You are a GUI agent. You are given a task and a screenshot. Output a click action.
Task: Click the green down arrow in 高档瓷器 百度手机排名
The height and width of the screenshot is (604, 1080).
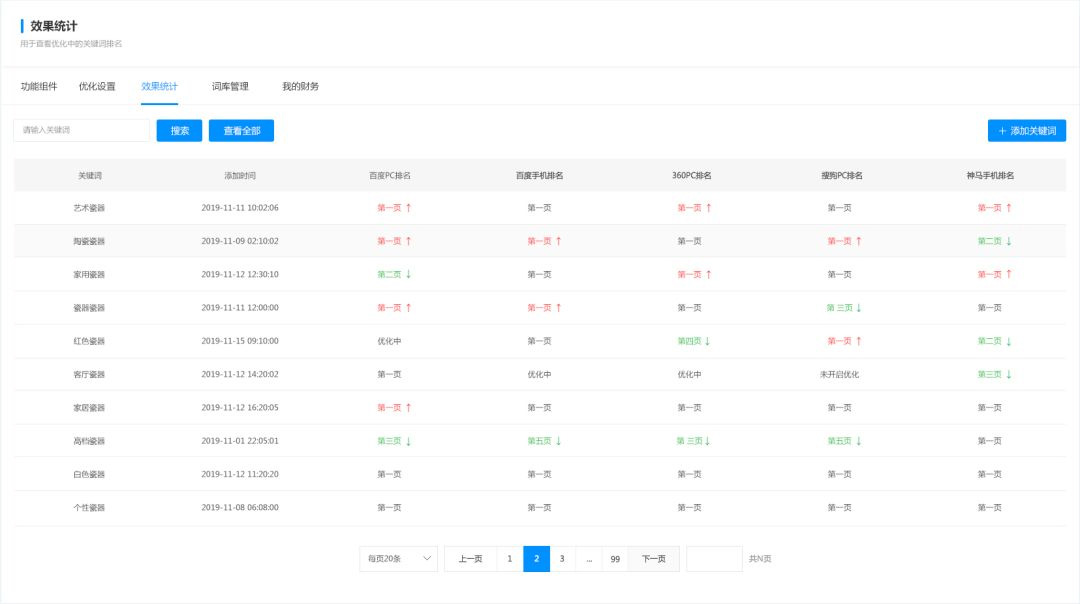(x=559, y=441)
